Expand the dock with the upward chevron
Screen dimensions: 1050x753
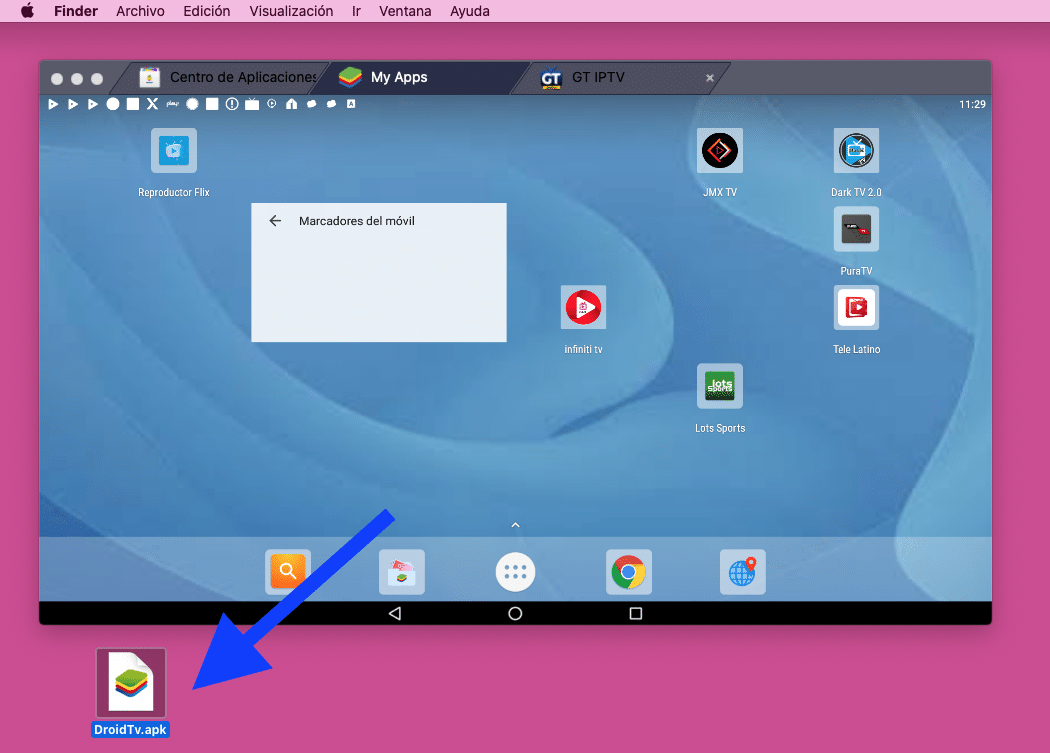click(x=515, y=524)
